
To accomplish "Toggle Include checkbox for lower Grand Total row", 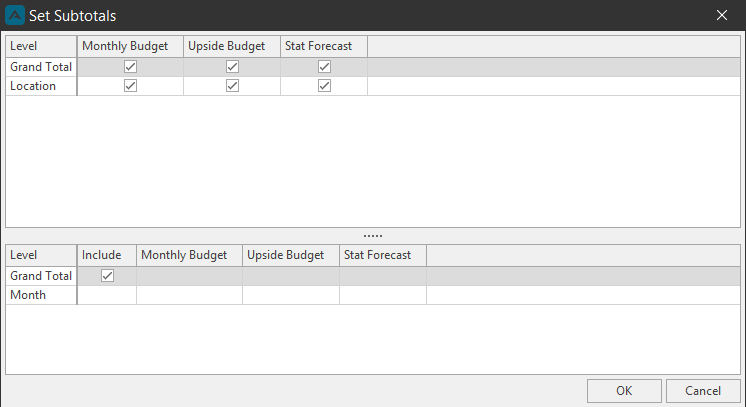I will point(108,276).
